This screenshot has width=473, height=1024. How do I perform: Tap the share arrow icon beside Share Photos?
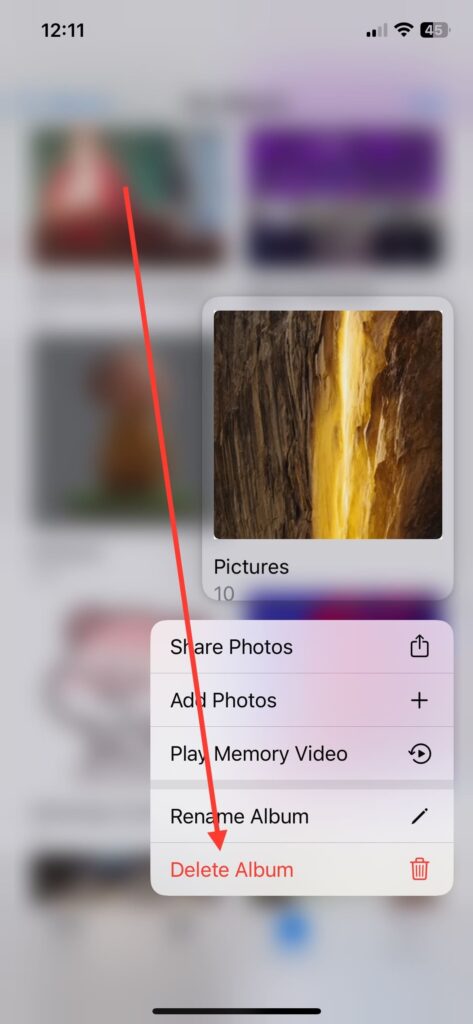(x=419, y=646)
